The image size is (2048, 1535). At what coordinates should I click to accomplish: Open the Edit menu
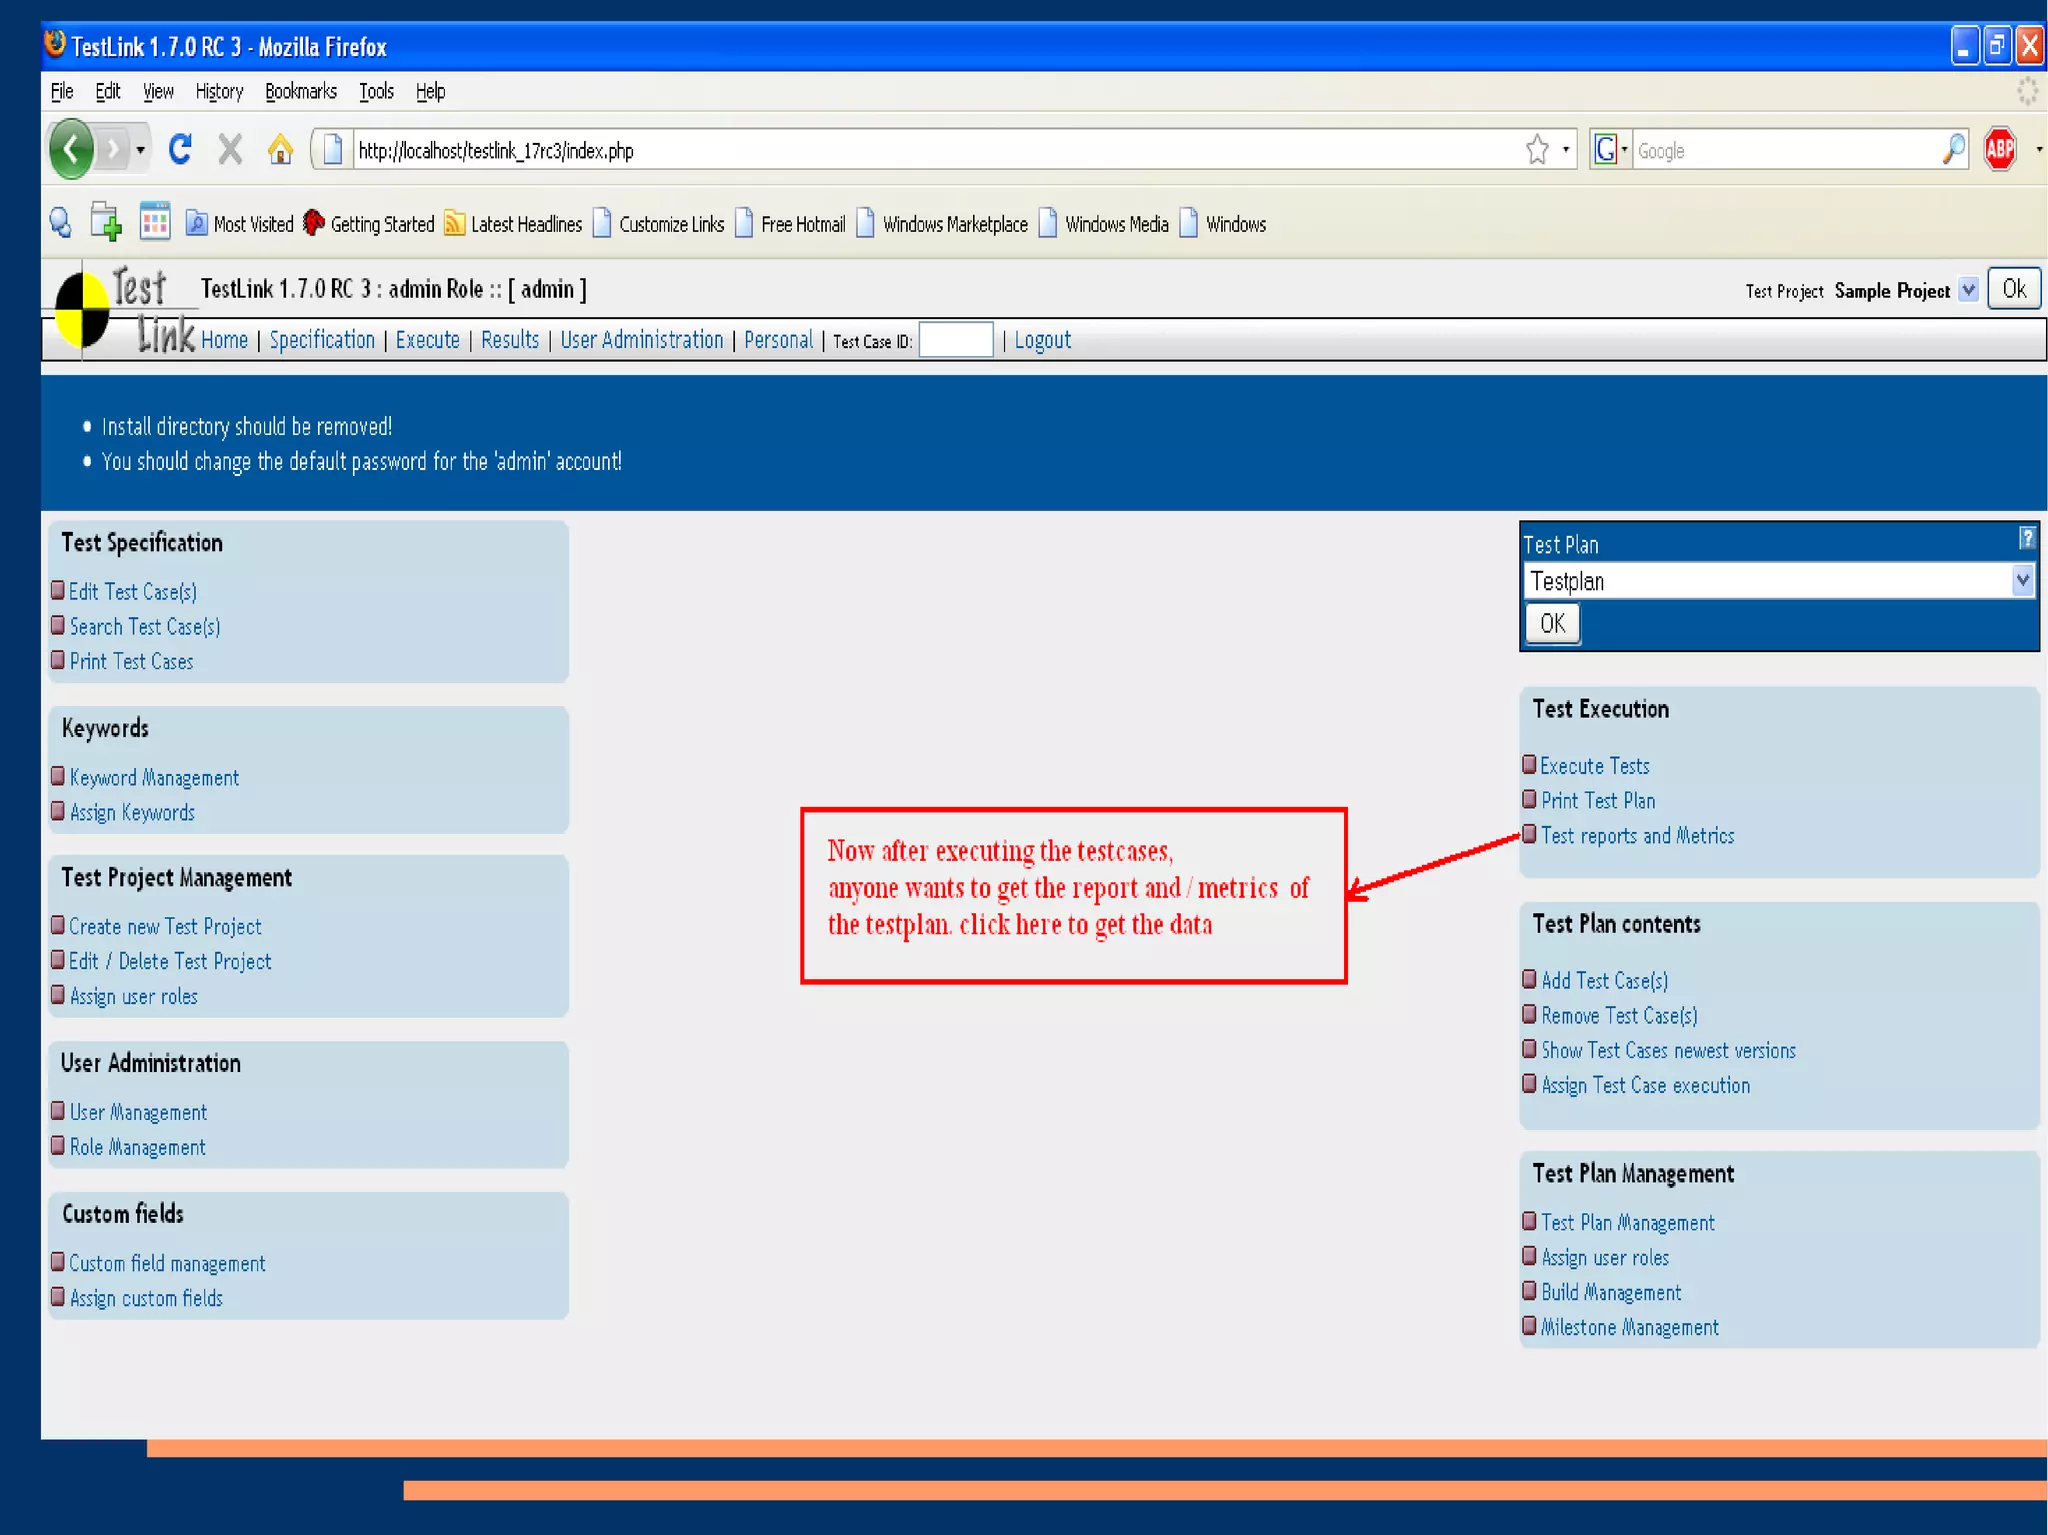[108, 92]
